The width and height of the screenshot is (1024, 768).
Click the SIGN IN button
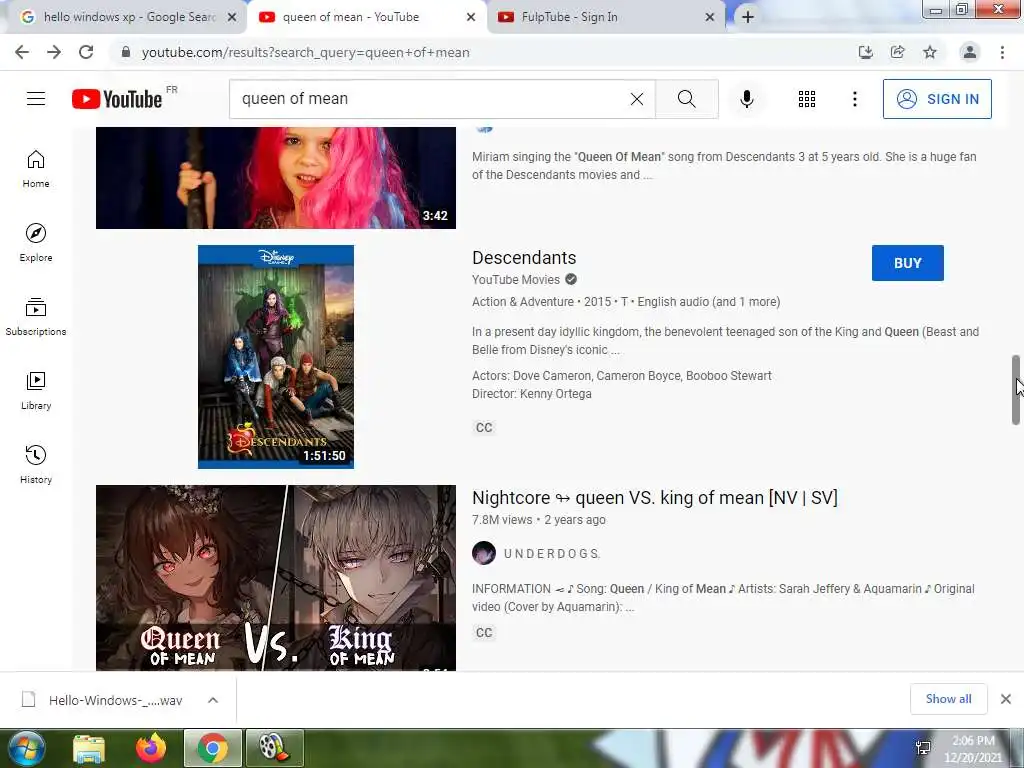pos(937,99)
